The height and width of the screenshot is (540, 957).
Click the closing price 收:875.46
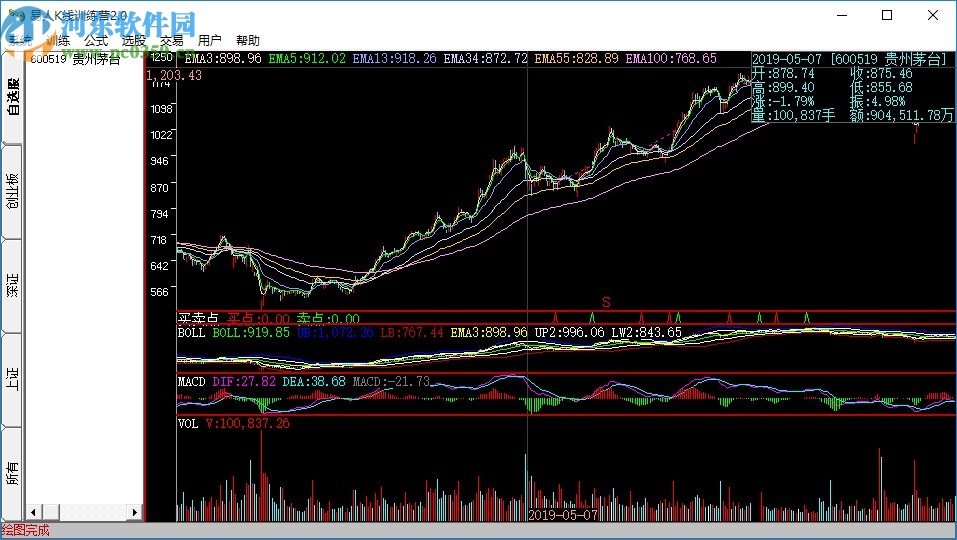(x=881, y=73)
